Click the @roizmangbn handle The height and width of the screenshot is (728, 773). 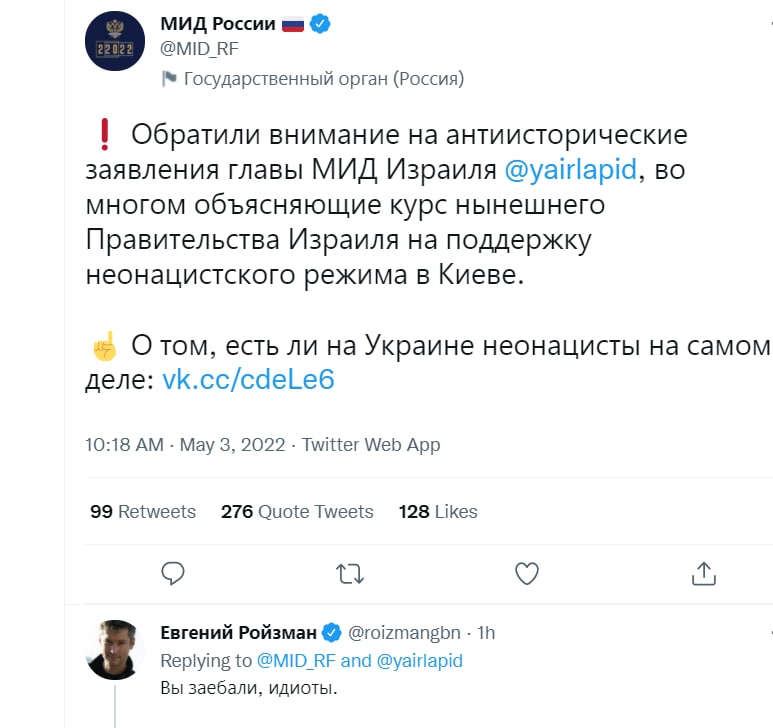[x=404, y=632]
